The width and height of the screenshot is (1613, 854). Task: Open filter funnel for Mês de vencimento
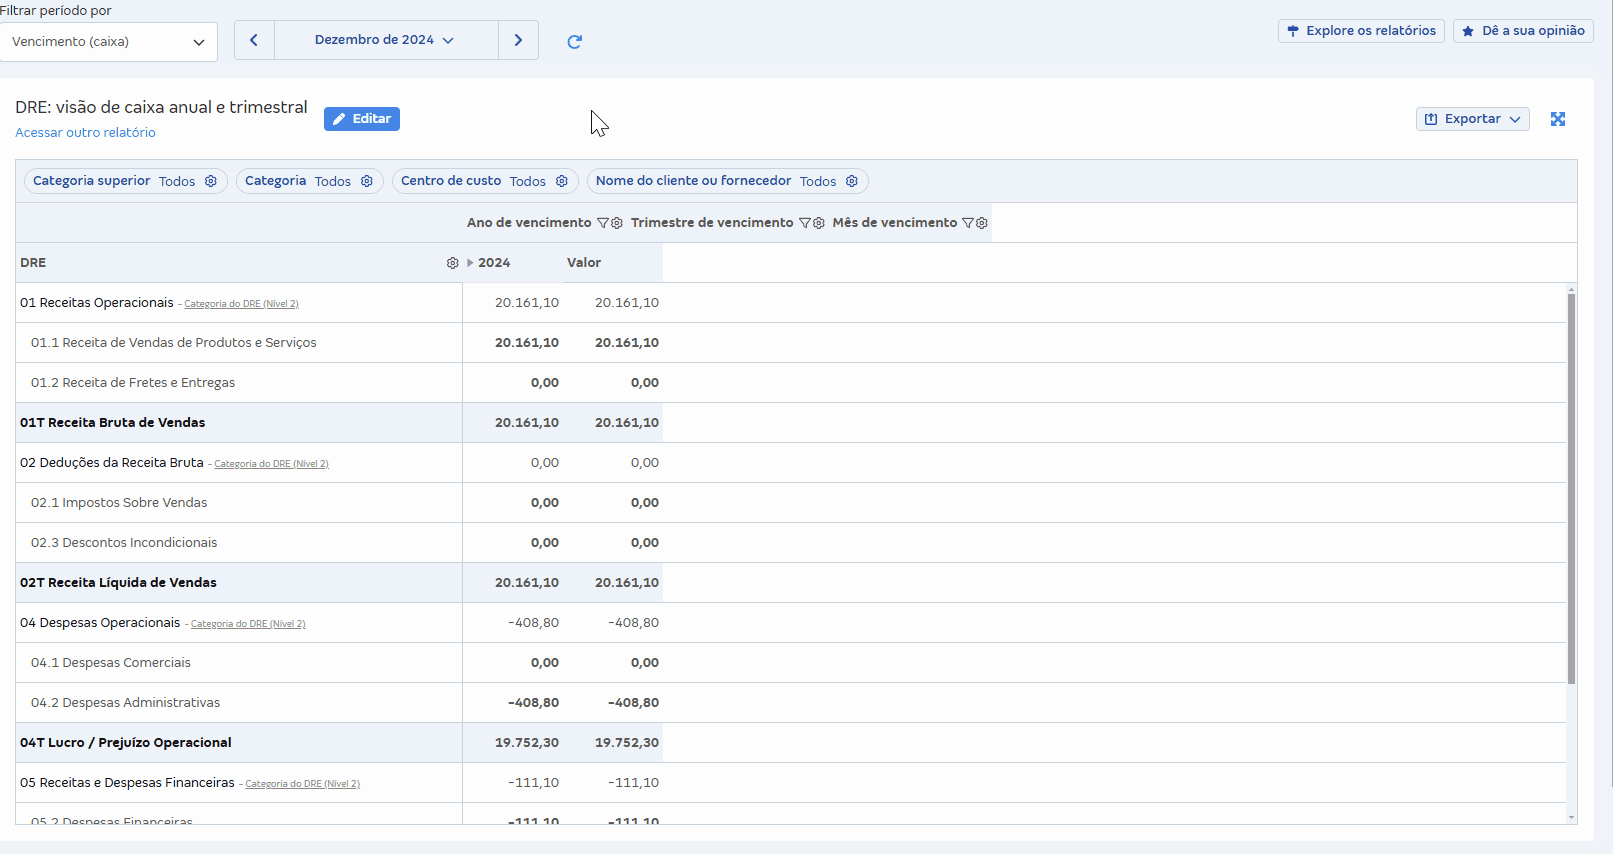968,223
